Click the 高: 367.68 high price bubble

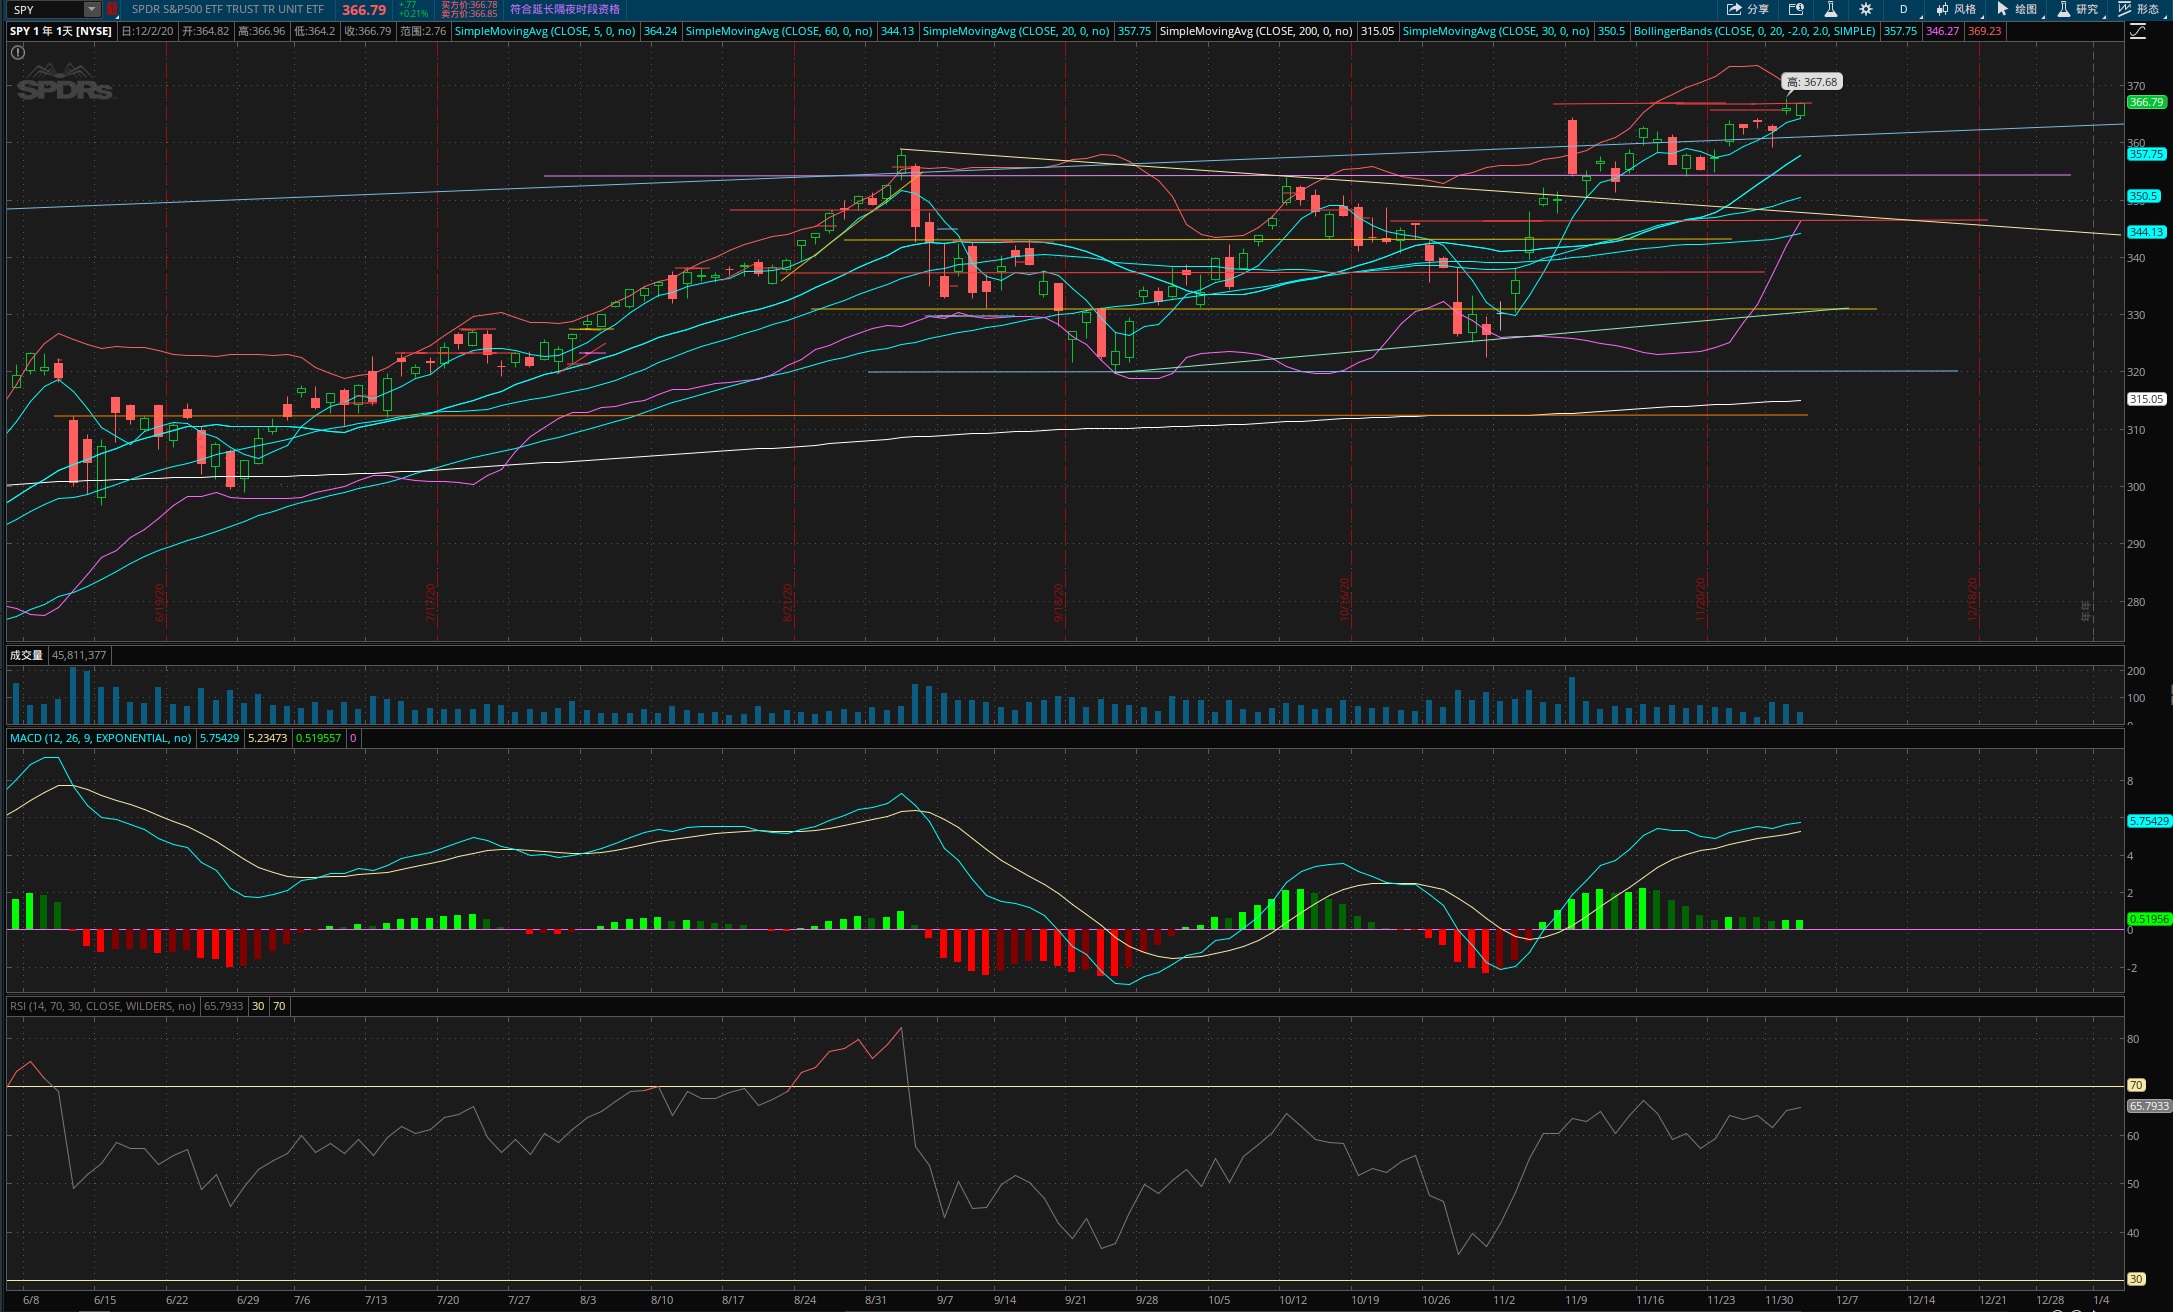coord(1812,82)
